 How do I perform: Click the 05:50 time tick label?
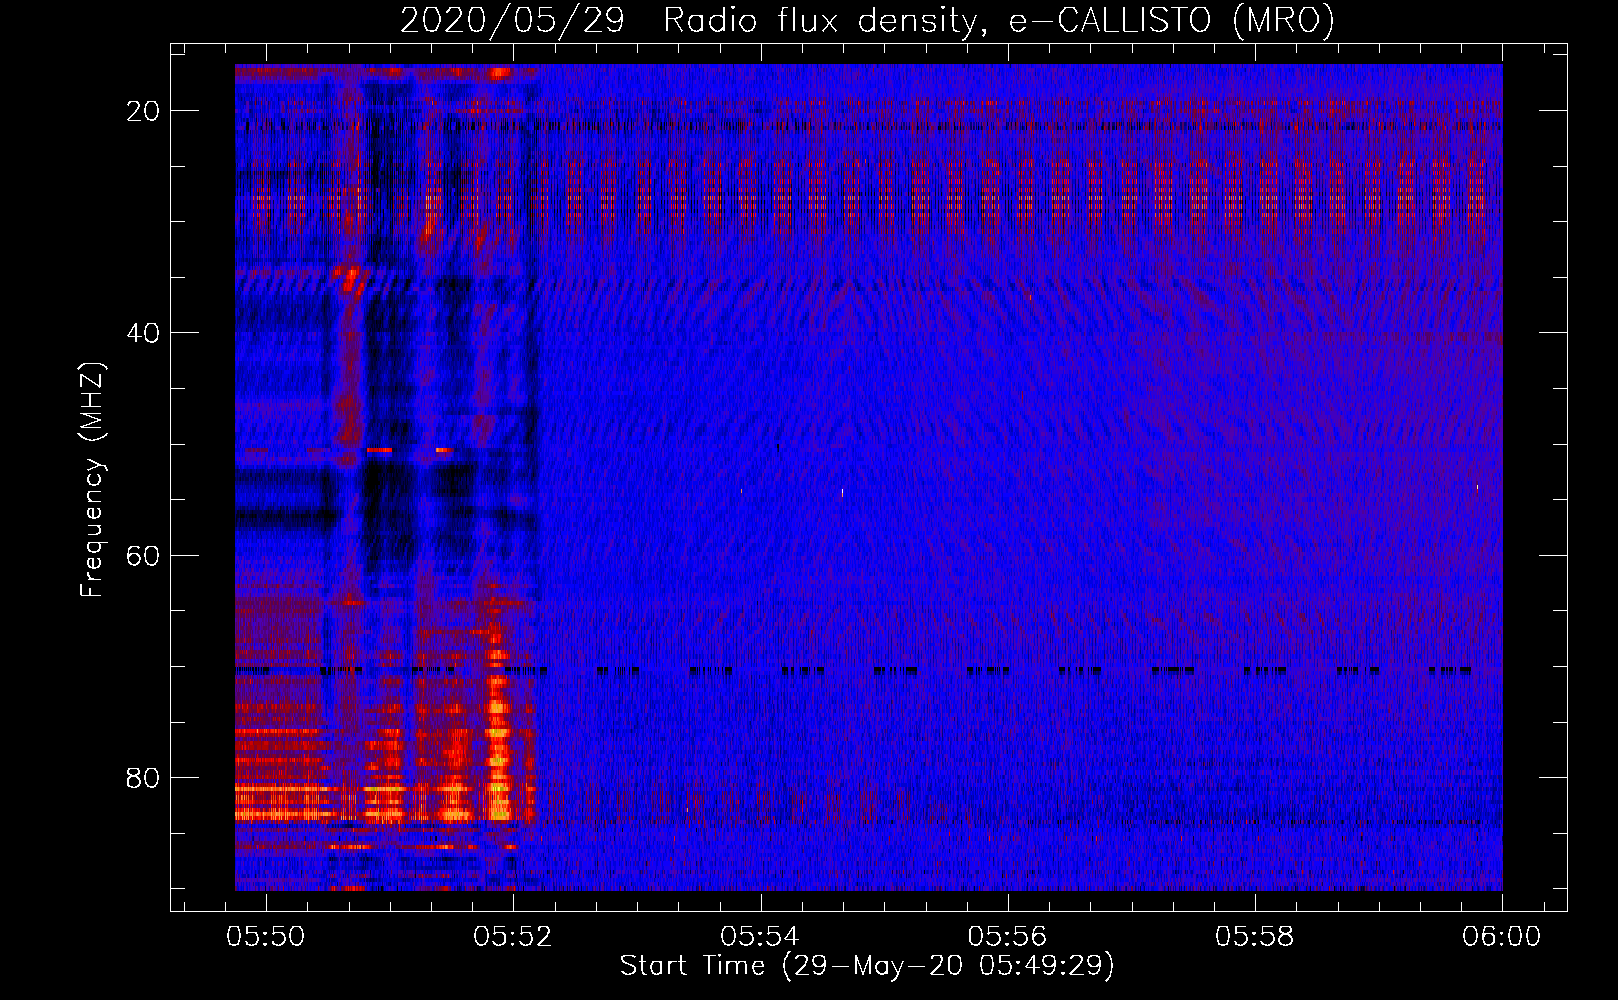[x=266, y=936]
